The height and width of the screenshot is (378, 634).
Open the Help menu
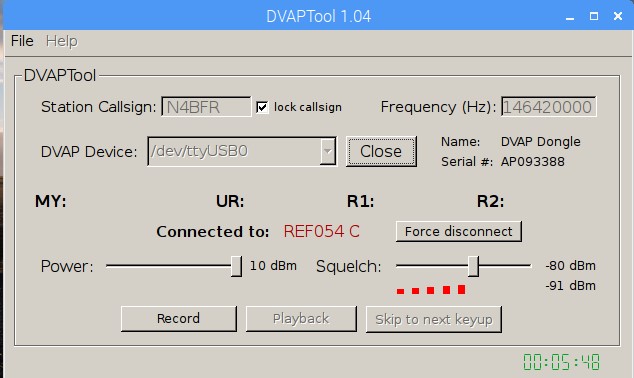point(61,41)
